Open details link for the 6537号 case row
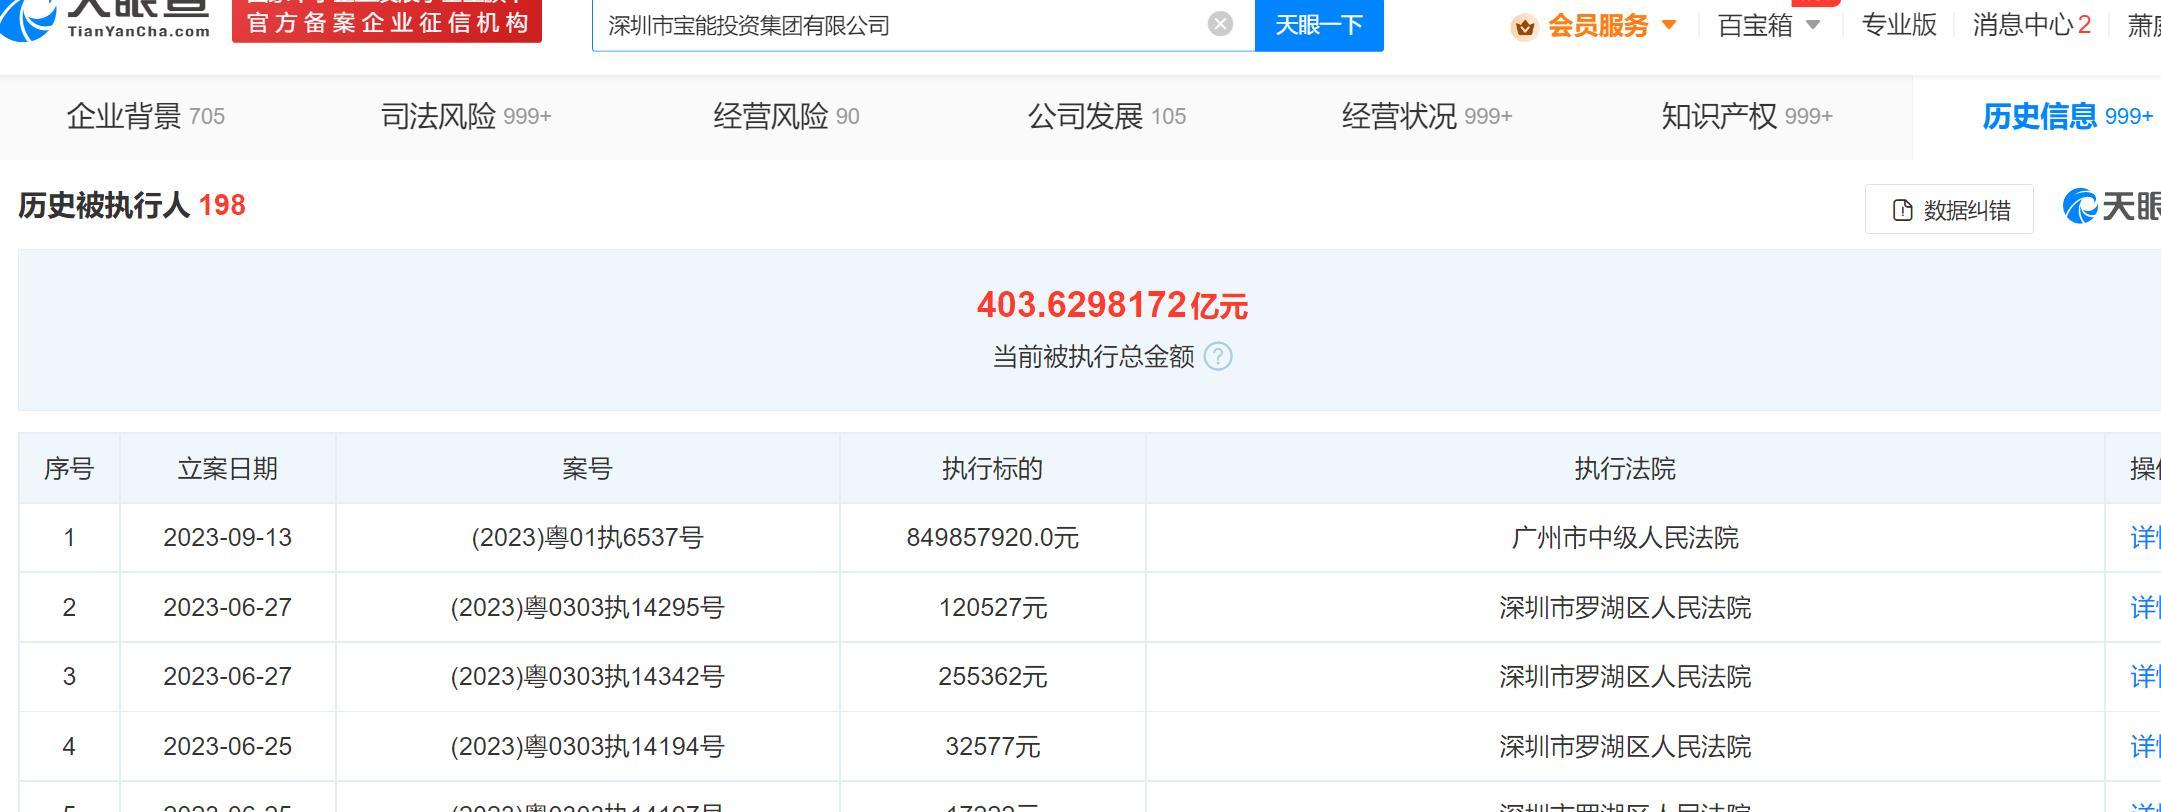The height and width of the screenshot is (812, 2161). point(2145,538)
